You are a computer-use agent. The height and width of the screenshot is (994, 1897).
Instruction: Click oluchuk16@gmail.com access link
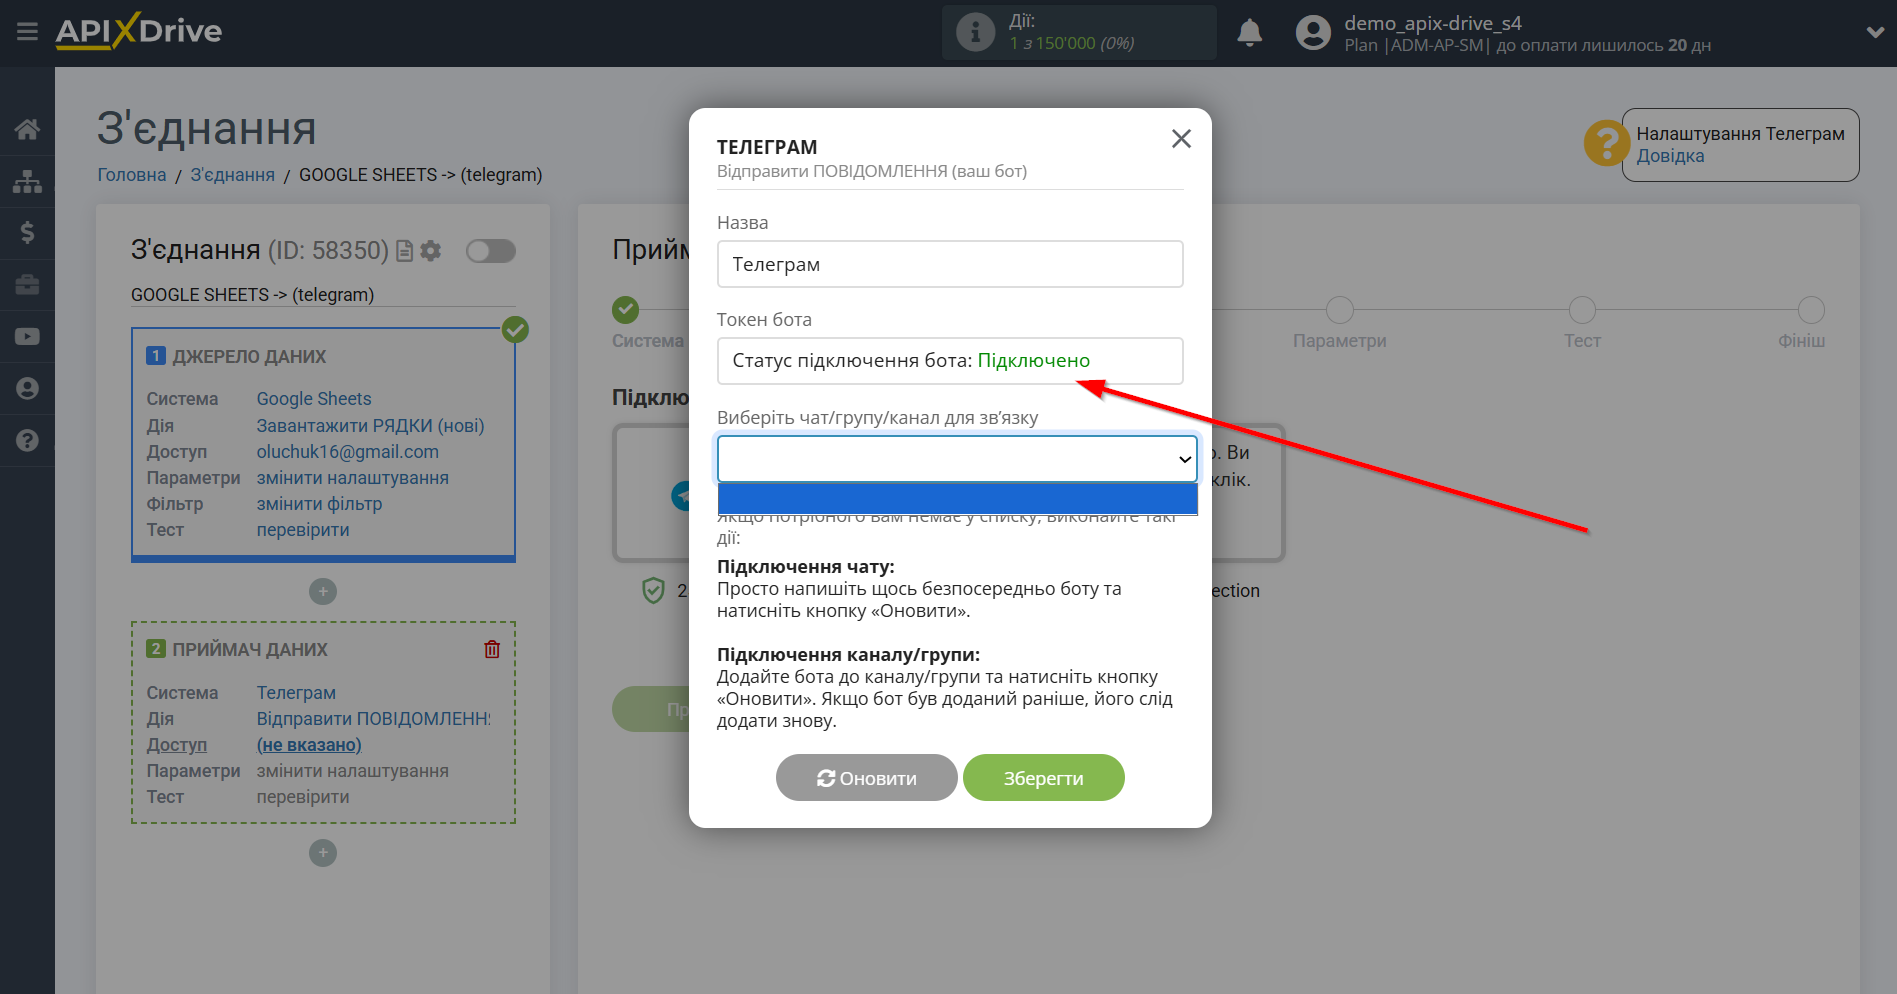348,452
